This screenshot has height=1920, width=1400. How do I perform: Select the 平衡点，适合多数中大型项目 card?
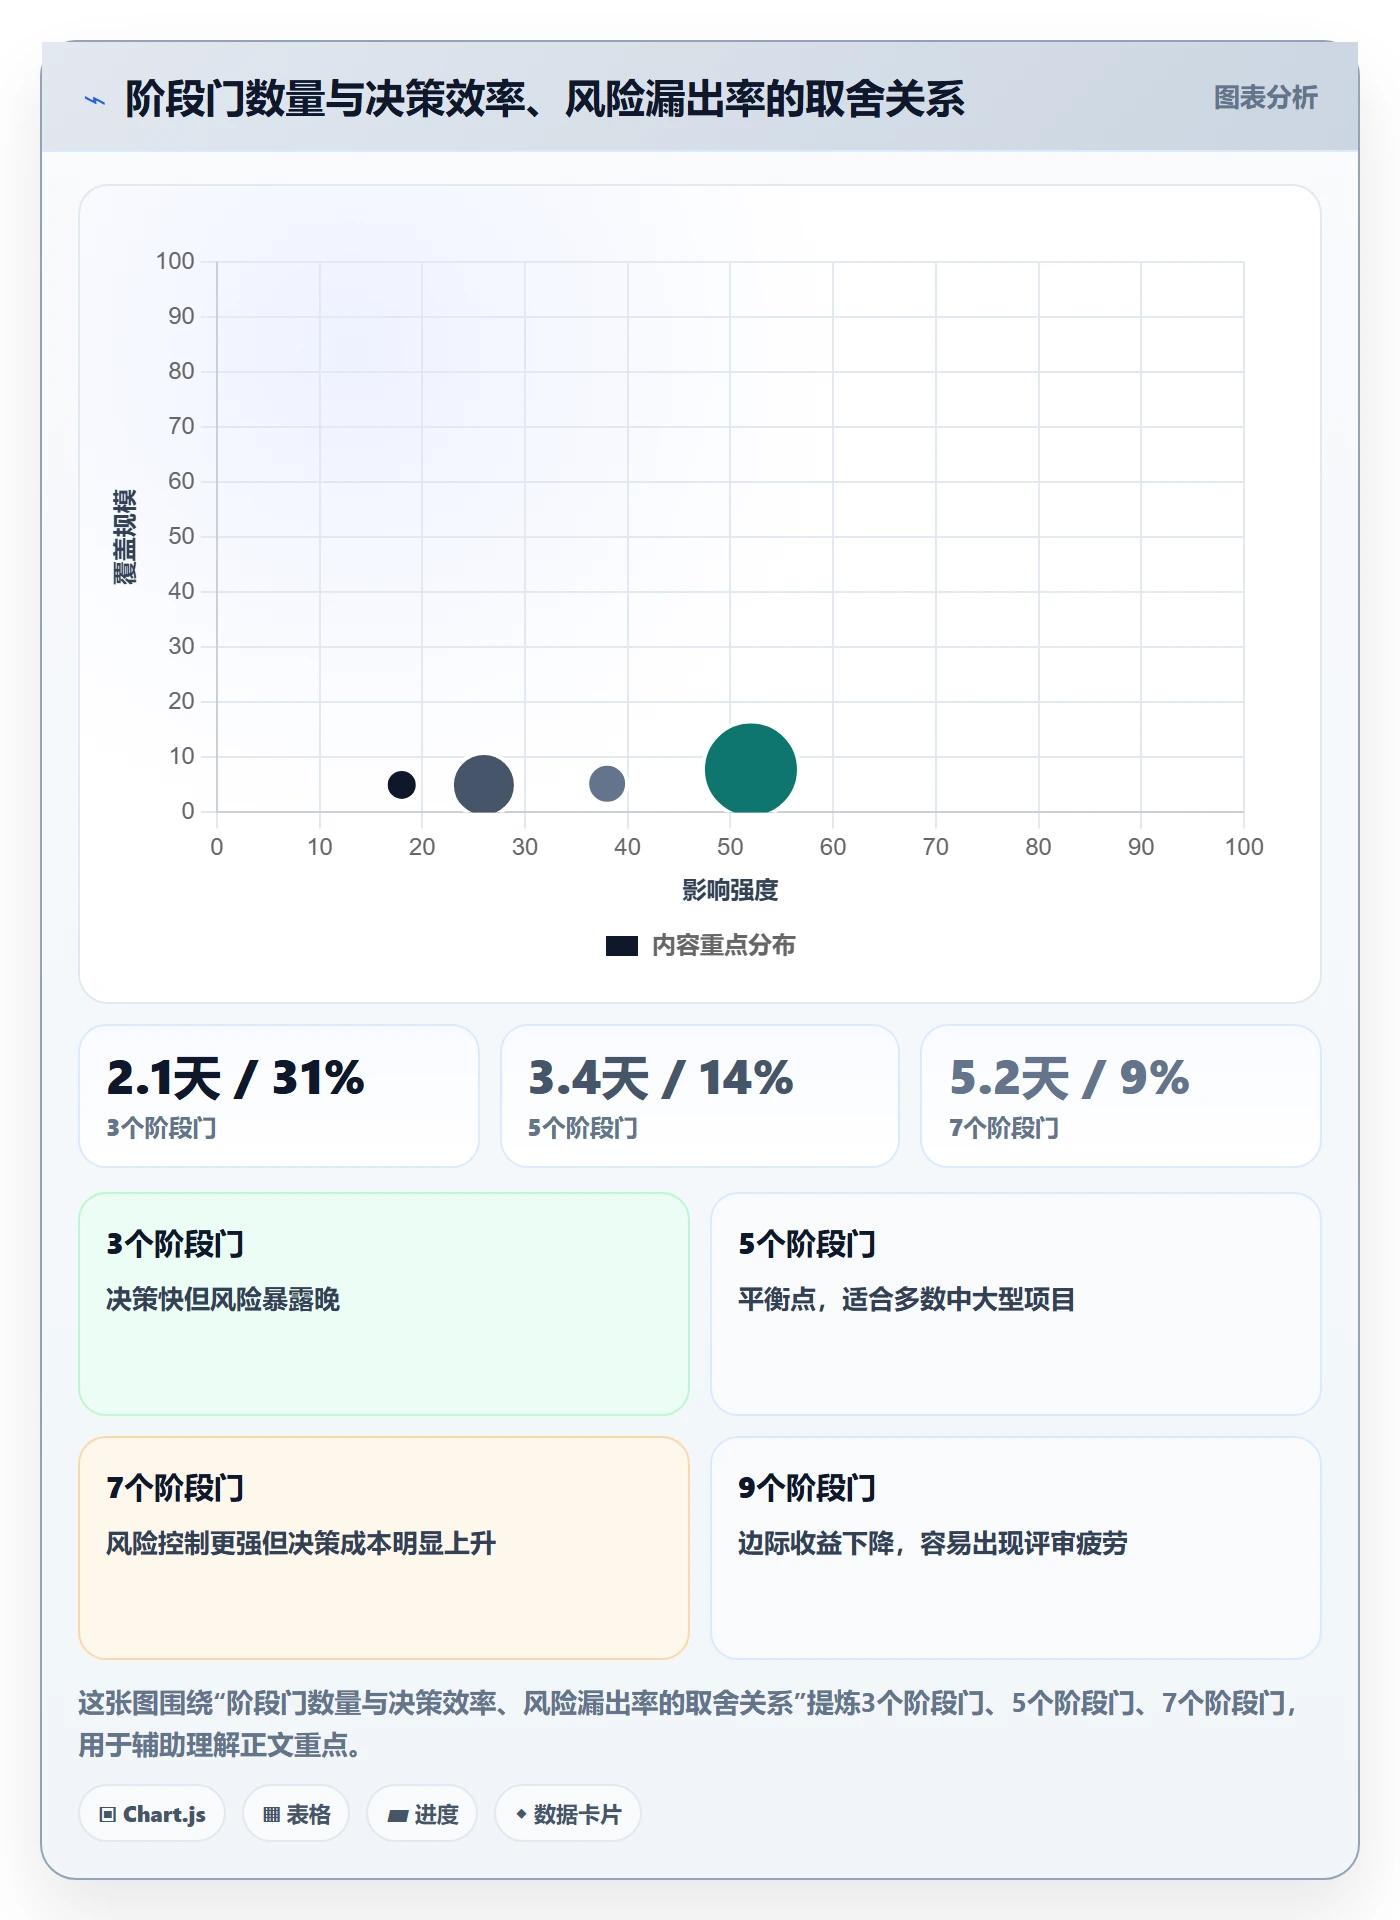1016,1304
